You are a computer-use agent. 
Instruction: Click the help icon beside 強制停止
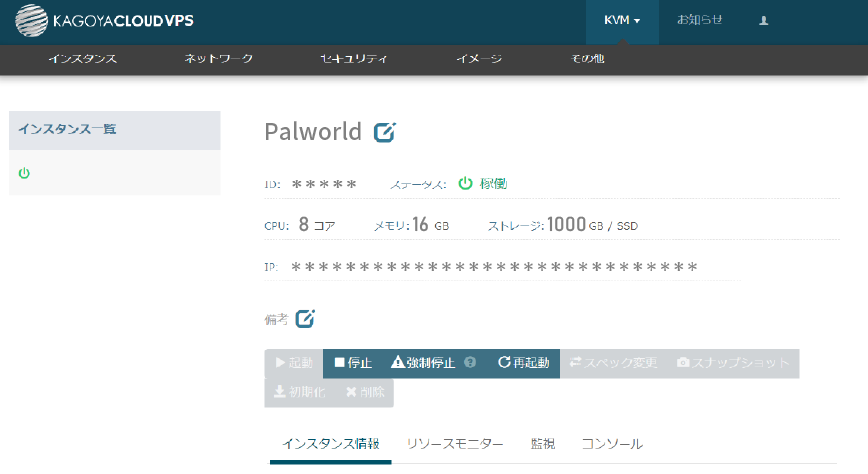470,363
